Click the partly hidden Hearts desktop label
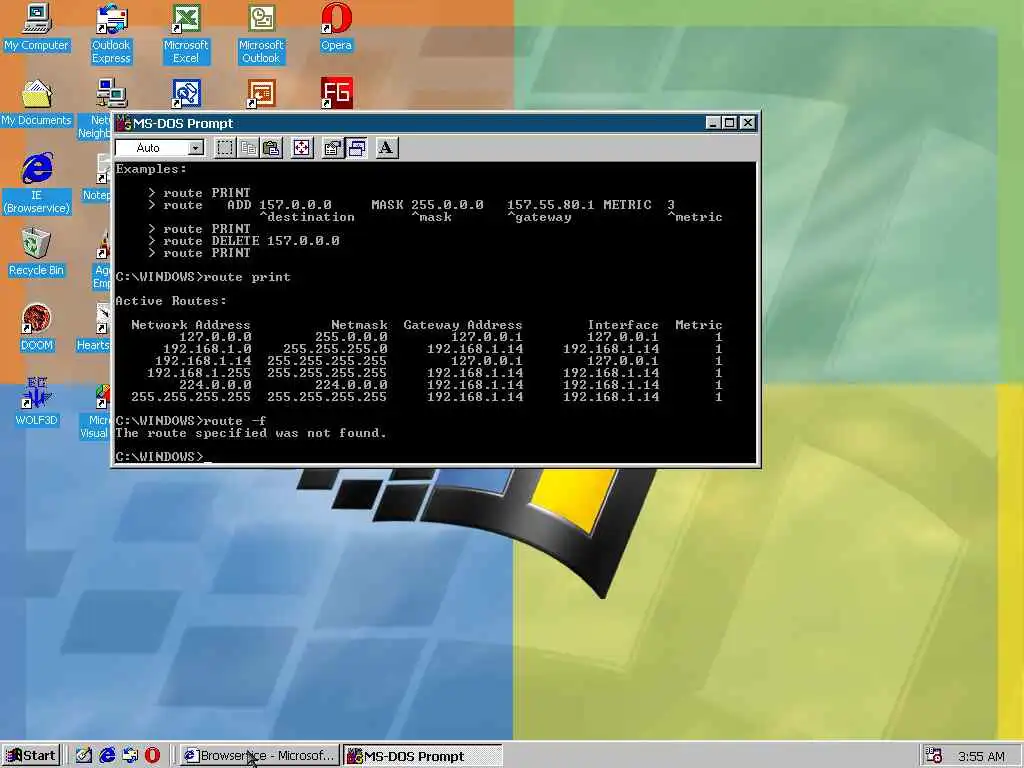The width and height of the screenshot is (1024, 768). (93, 345)
